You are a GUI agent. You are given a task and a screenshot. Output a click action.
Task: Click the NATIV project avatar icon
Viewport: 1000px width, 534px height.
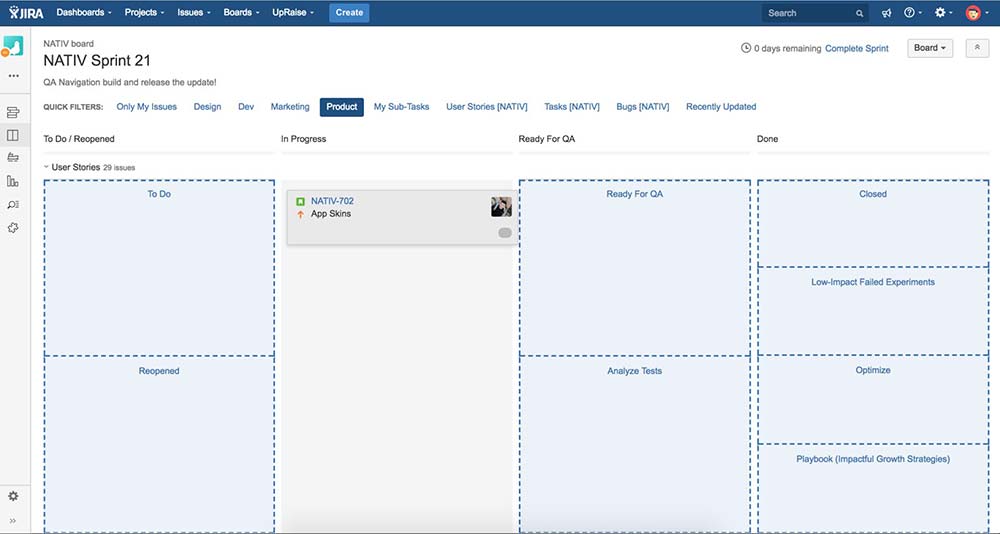(x=13, y=46)
